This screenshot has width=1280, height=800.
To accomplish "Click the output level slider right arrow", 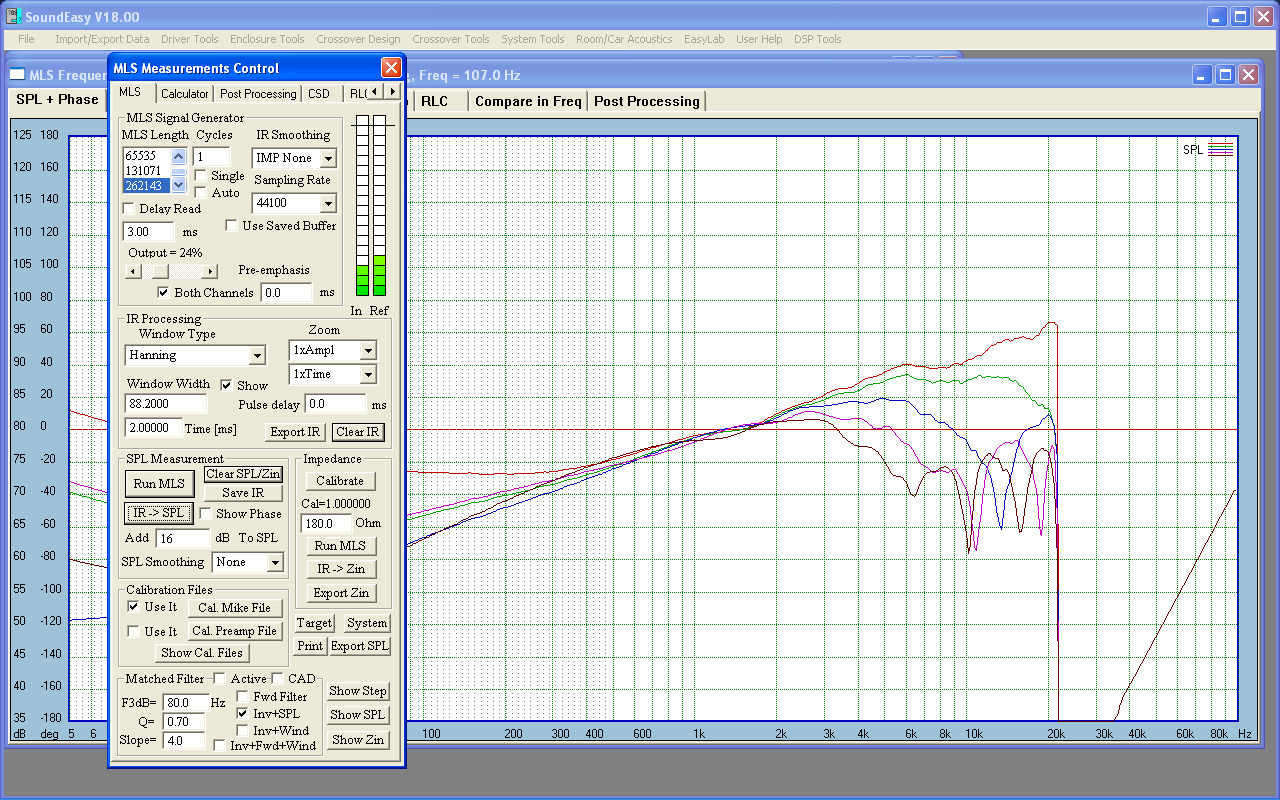I will pyautogui.click(x=209, y=271).
